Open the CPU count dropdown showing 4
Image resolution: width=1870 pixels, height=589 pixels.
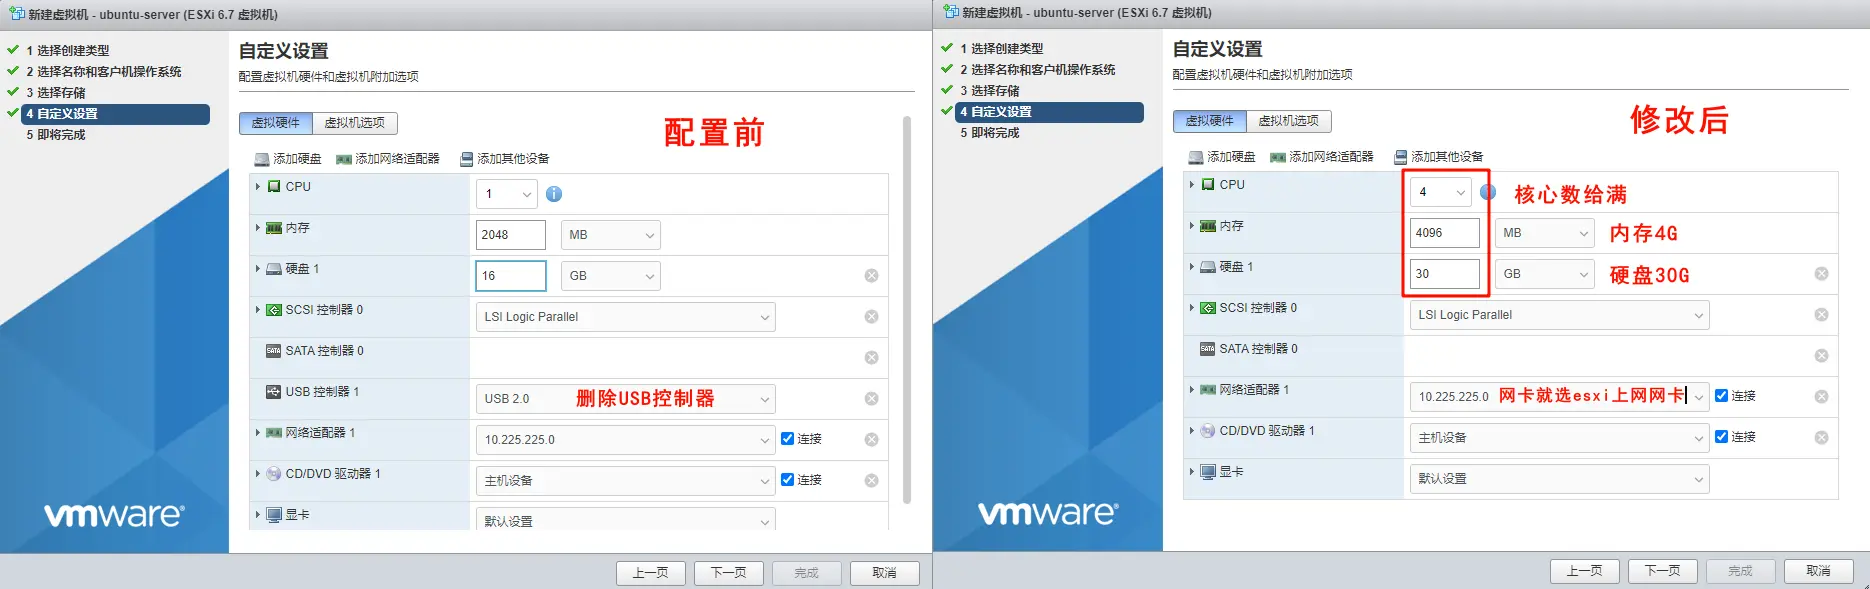1441,192
